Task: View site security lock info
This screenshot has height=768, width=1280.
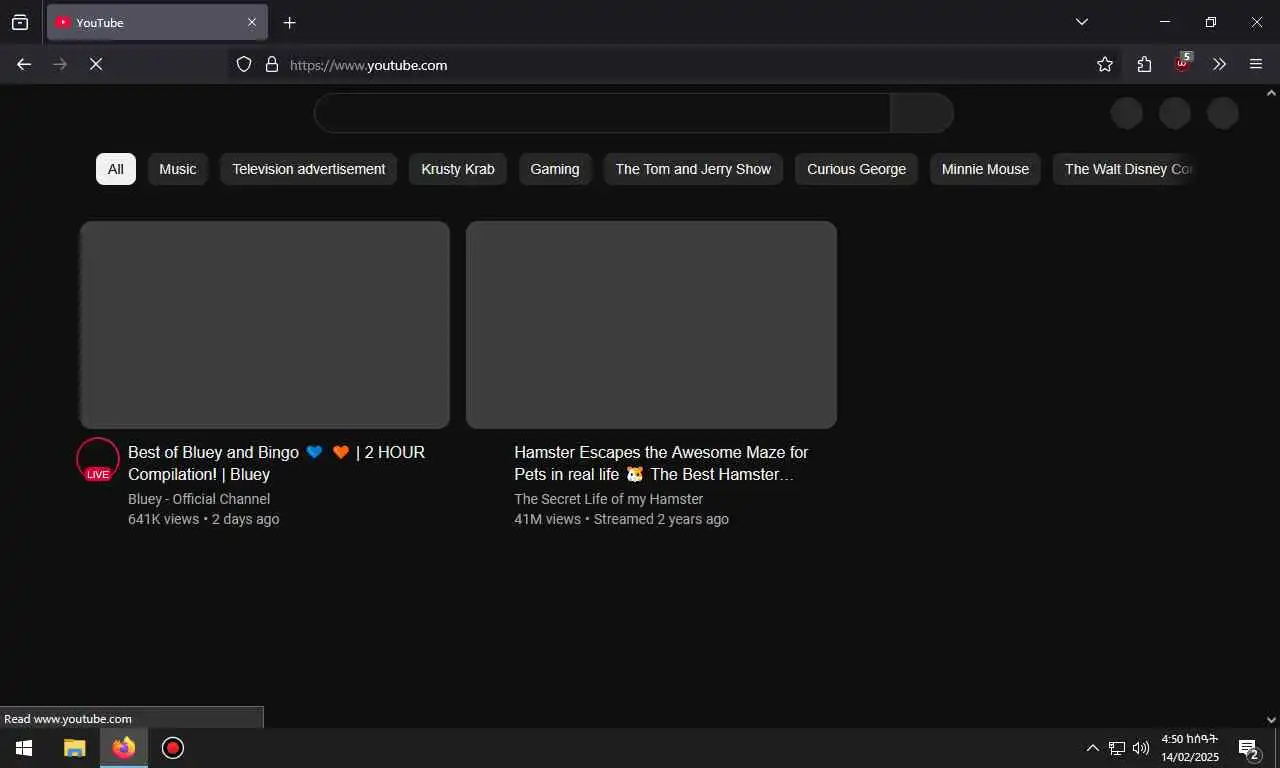Action: click(x=272, y=64)
